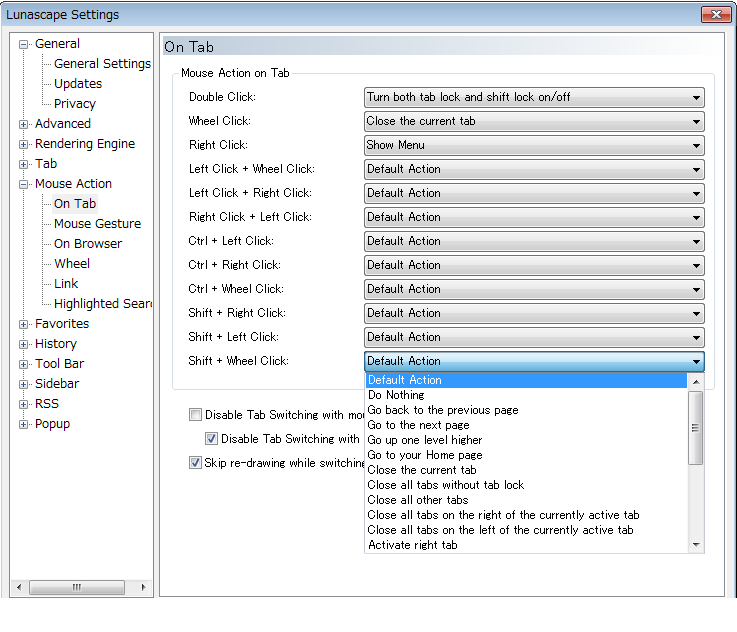737x632 pixels.
Task: Open General Settings in the tree
Action: point(102,63)
